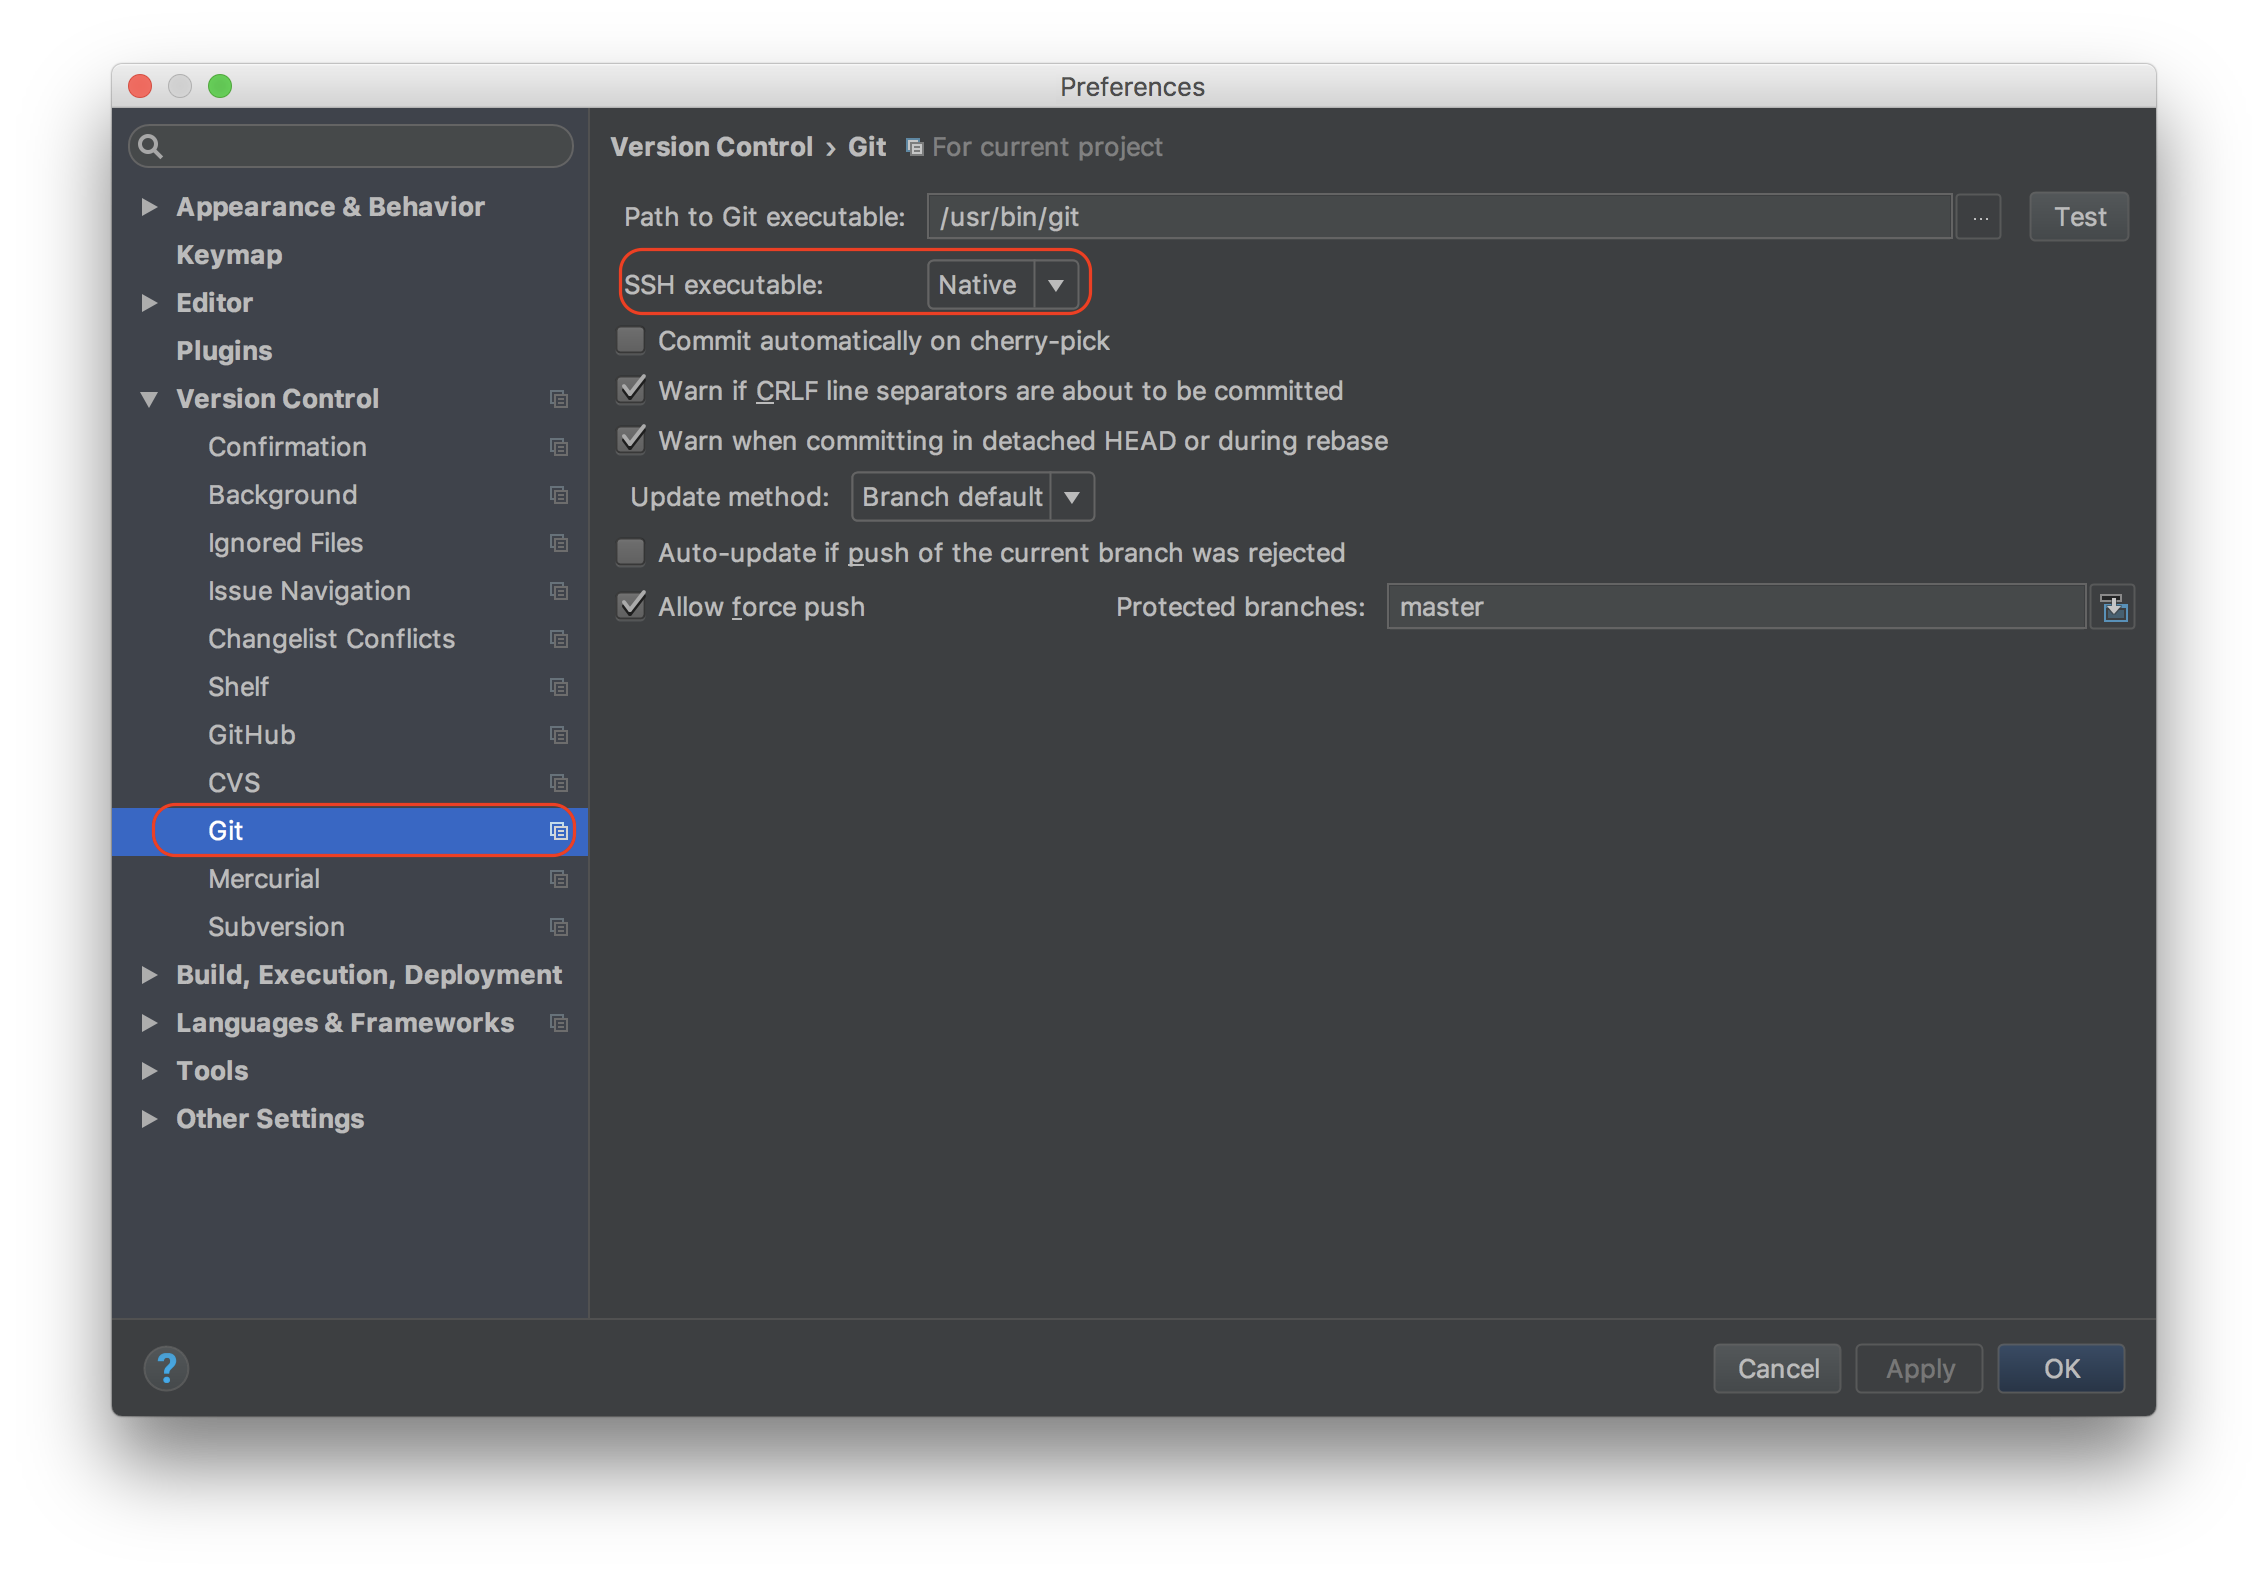Click the search magnifier icon in settings sidebar
The width and height of the screenshot is (2268, 1576).
pyautogui.click(x=150, y=146)
